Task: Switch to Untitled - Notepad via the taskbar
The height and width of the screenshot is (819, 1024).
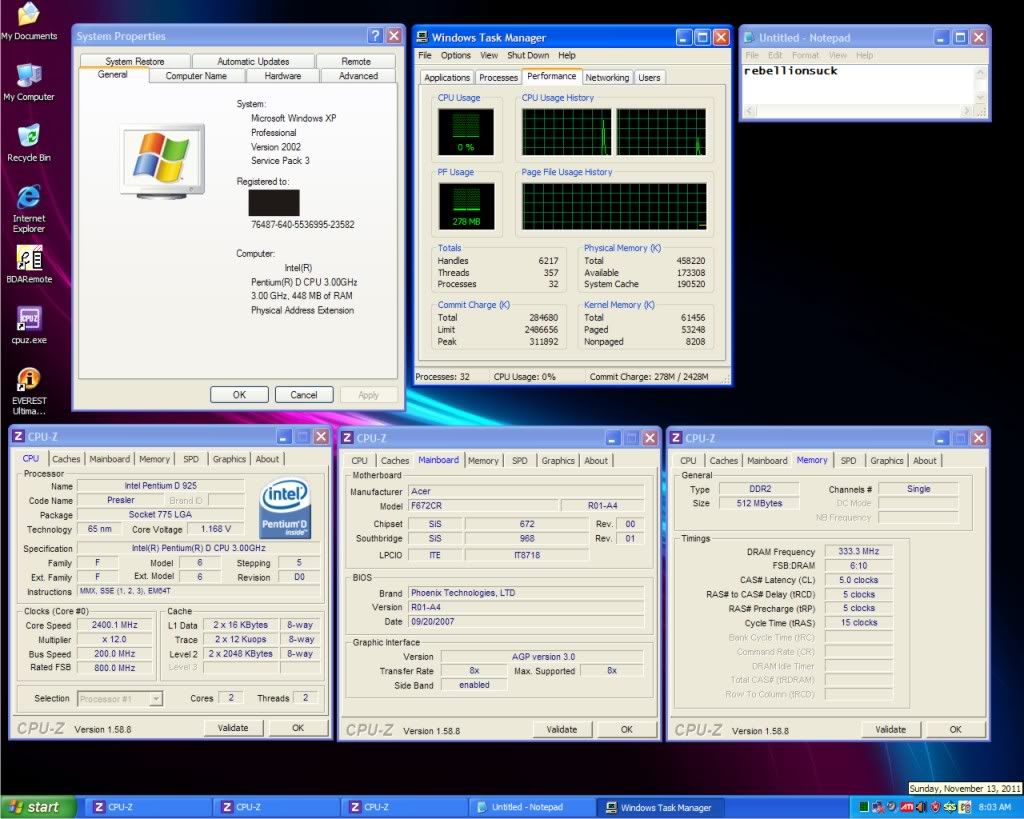Action: [530, 807]
